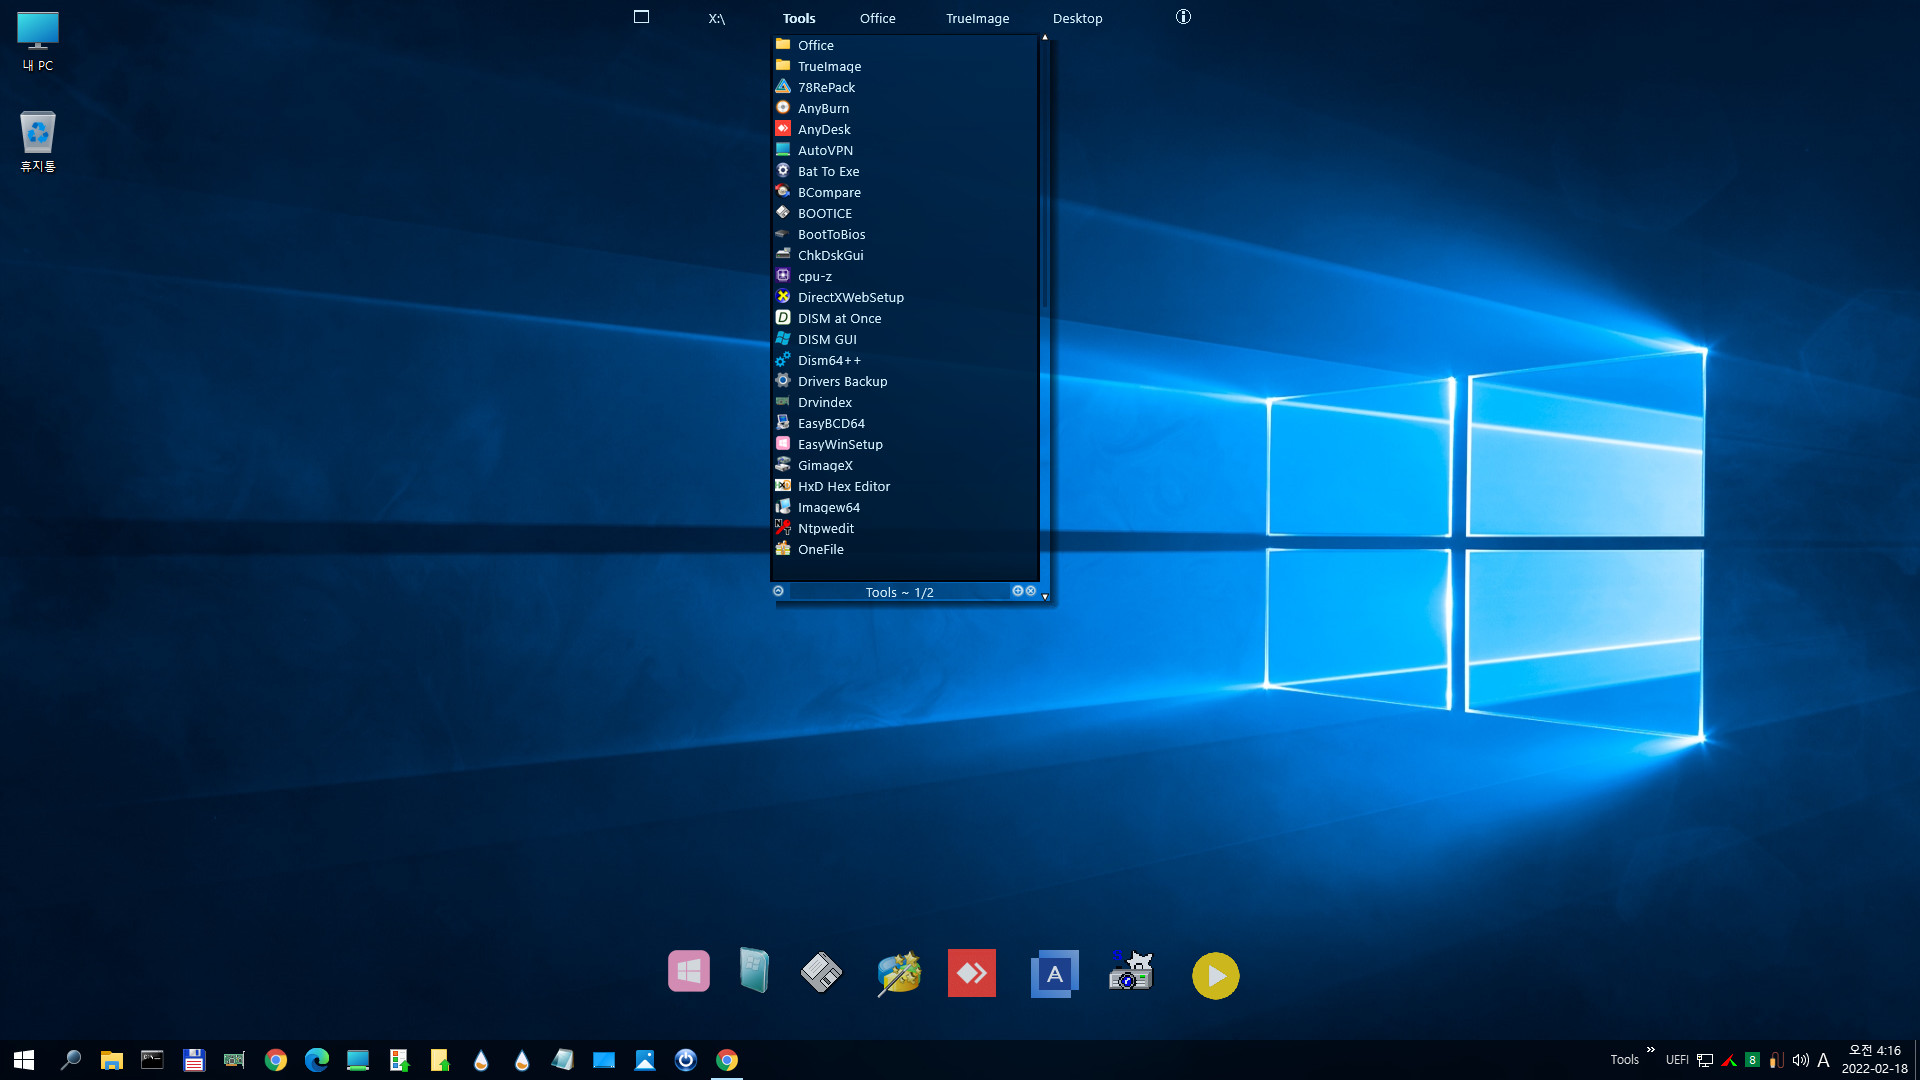The width and height of the screenshot is (1920, 1080).
Task: Click the teal Windows box dock icon
Action: pos(754,970)
